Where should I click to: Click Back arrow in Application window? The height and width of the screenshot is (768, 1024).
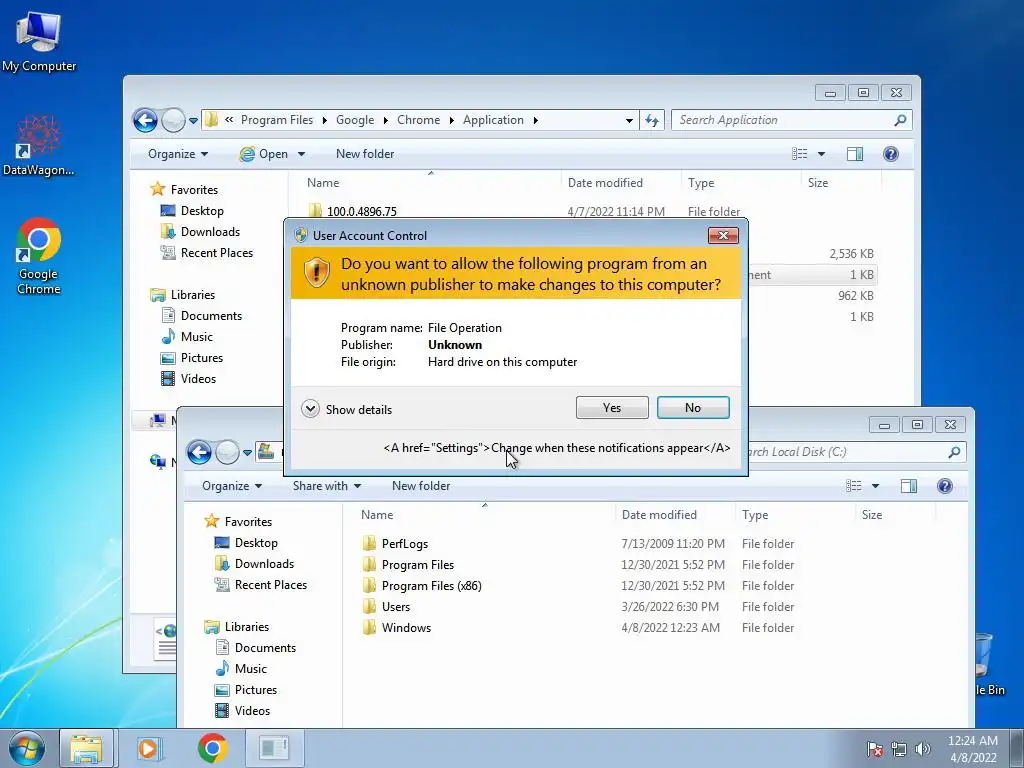click(145, 120)
